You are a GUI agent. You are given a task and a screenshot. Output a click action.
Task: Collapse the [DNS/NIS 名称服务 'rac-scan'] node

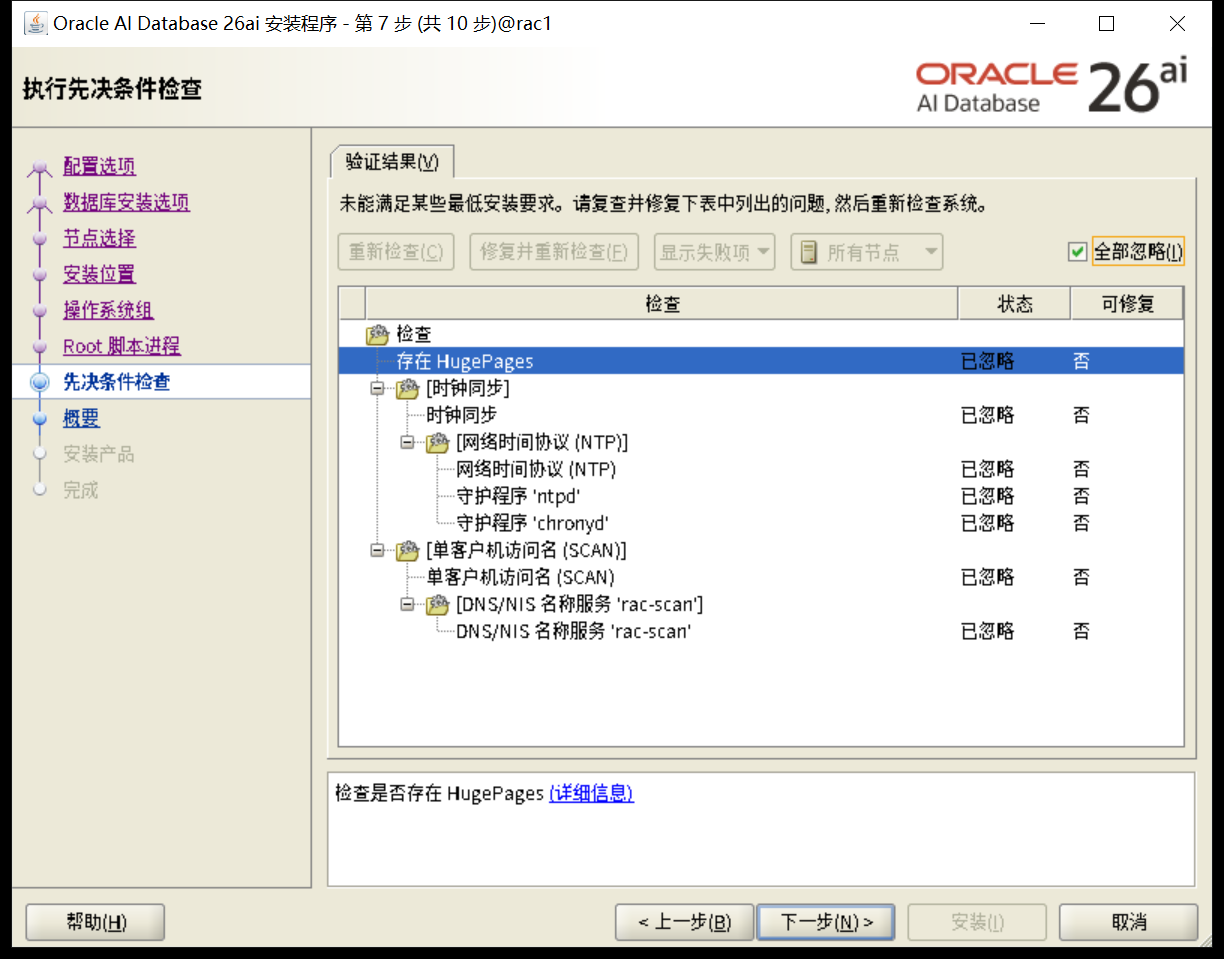click(407, 604)
